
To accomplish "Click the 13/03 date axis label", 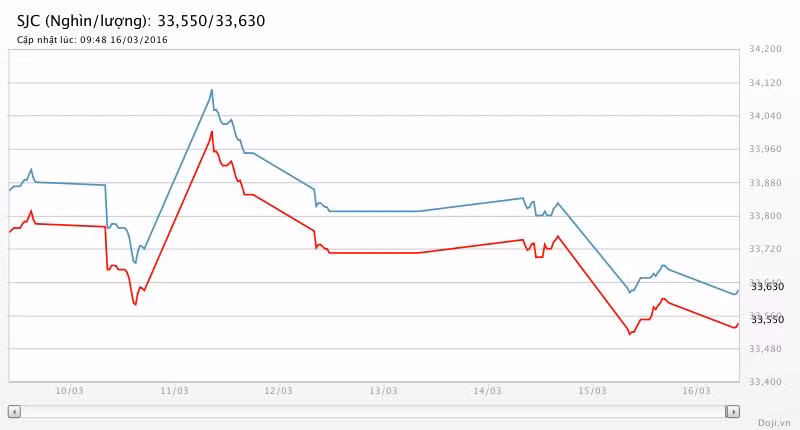I will [x=383, y=391].
